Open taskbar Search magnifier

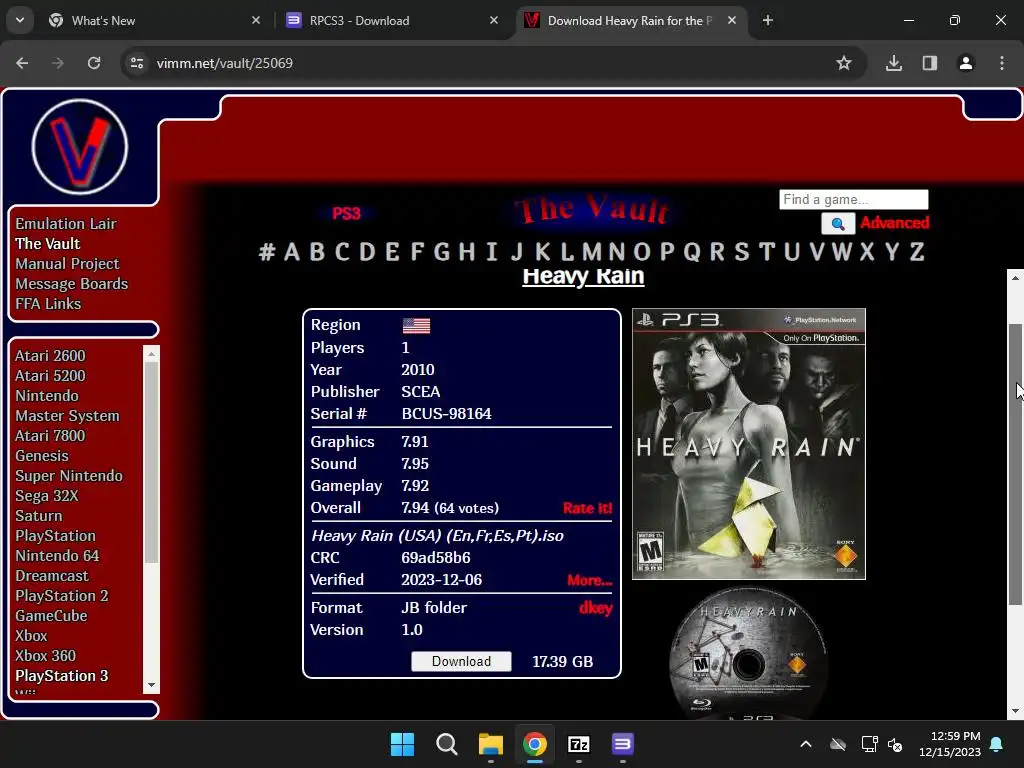[x=447, y=744]
